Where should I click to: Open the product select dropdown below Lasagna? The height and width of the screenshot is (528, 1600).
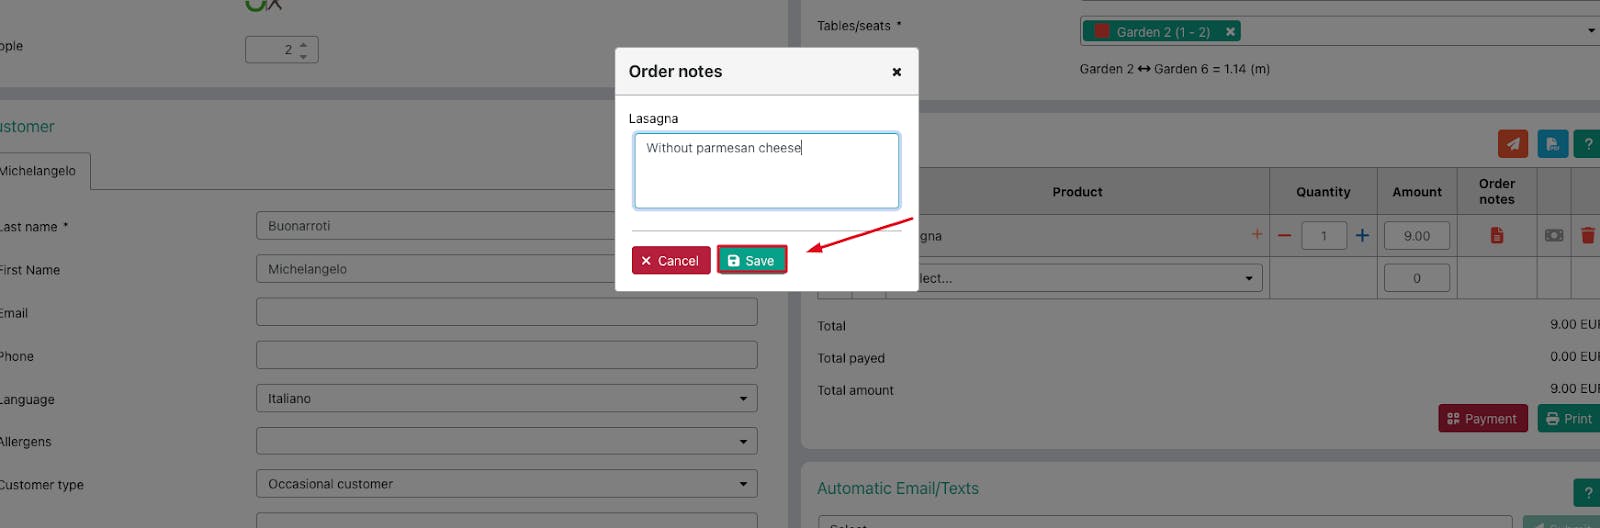click(1090, 278)
